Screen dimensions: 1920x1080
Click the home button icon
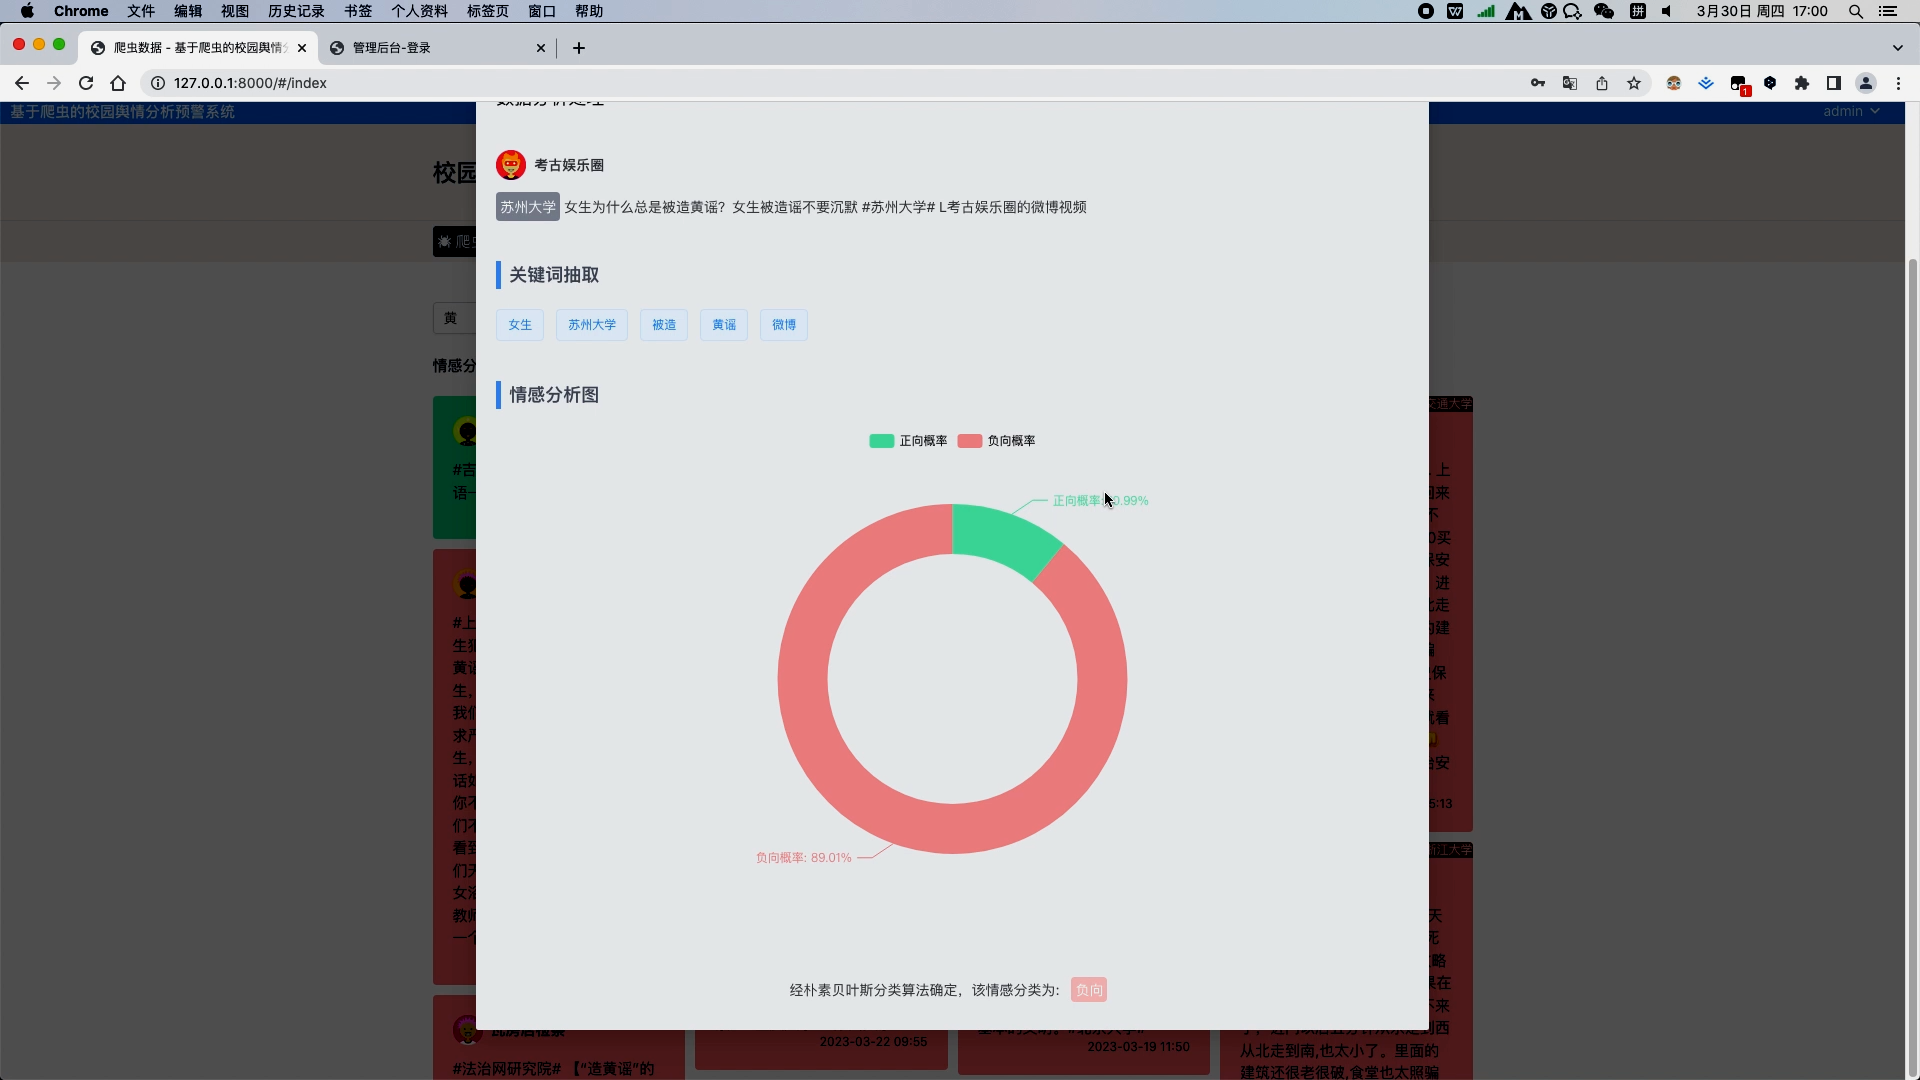[118, 83]
